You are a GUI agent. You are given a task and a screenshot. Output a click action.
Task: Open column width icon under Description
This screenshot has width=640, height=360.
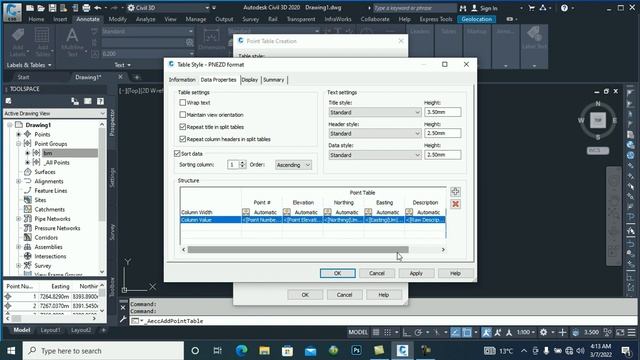pyautogui.click(x=409, y=212)
